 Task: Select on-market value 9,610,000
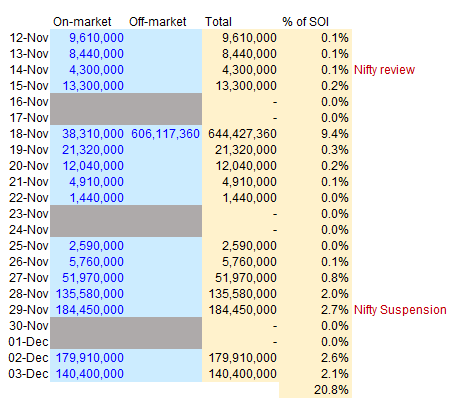click(x=96, y=38)
